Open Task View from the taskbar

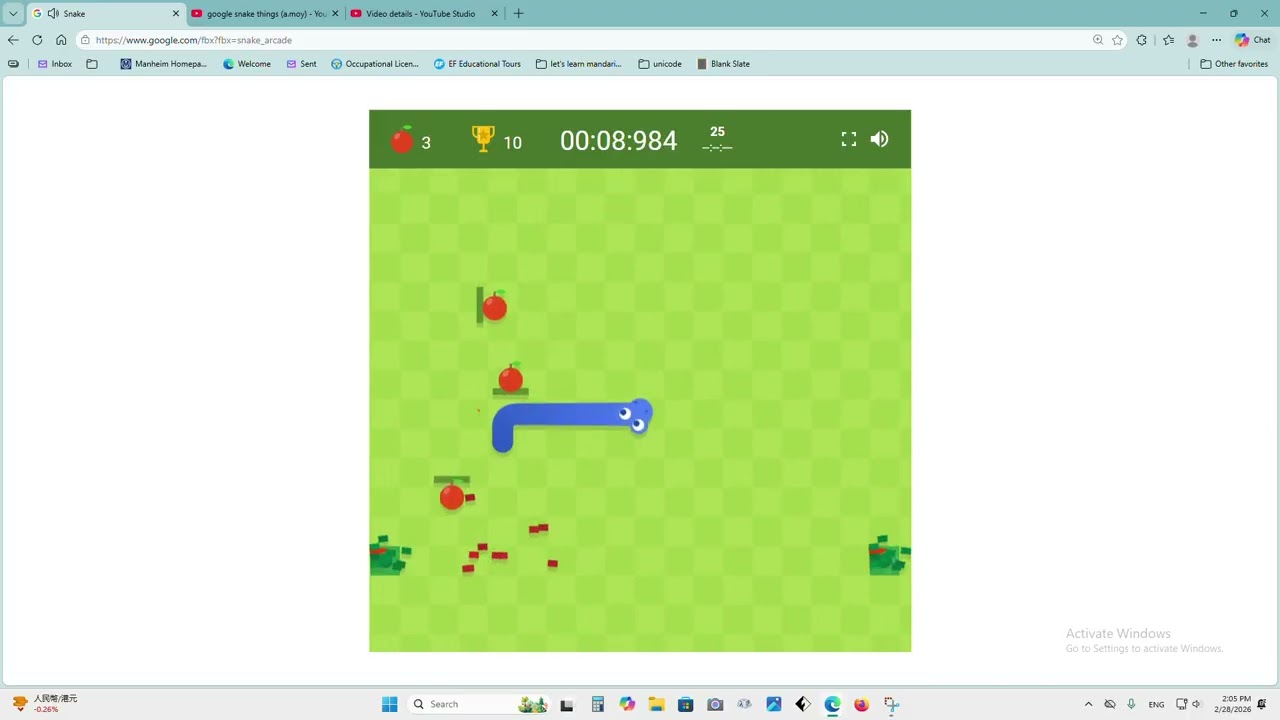(567, 704)
